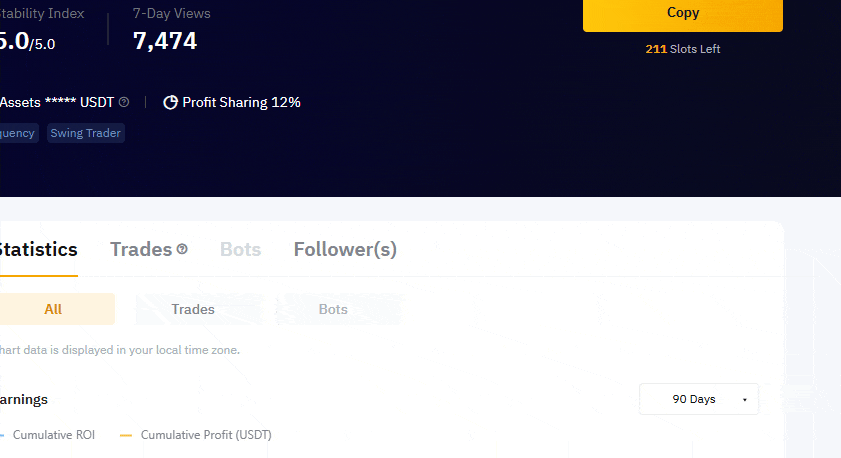
Task: Open the 90 Days period dropdown
Action: click(x=698, y=399)
